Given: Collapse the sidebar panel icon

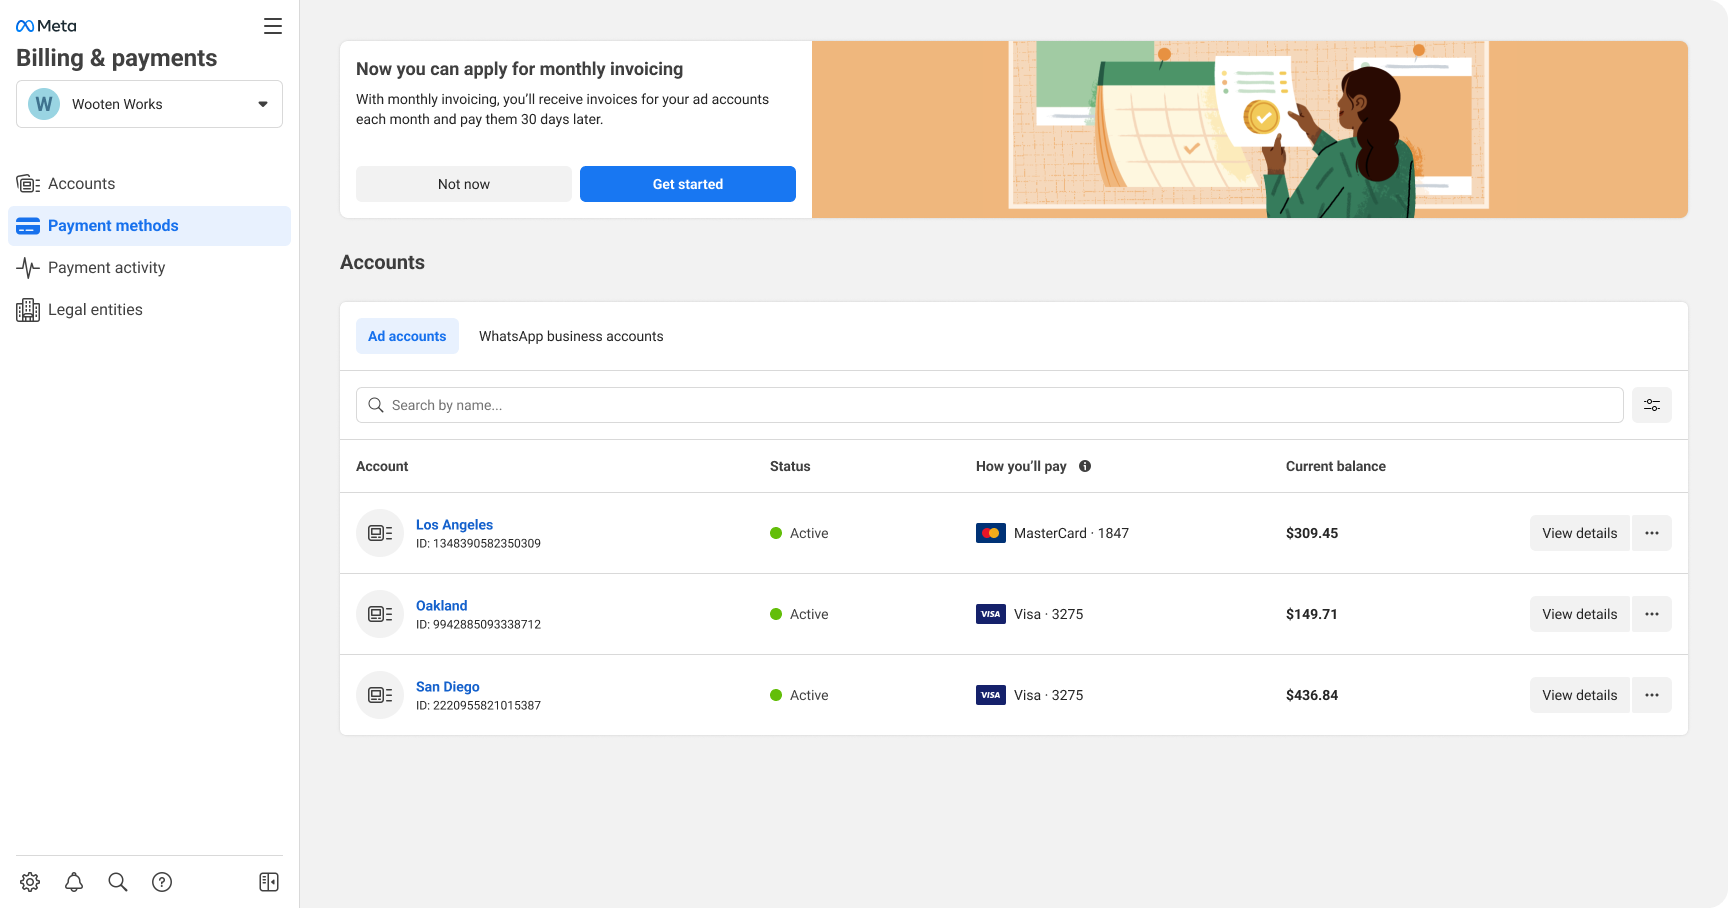Looking at the screenshot, I should (269, 882).
